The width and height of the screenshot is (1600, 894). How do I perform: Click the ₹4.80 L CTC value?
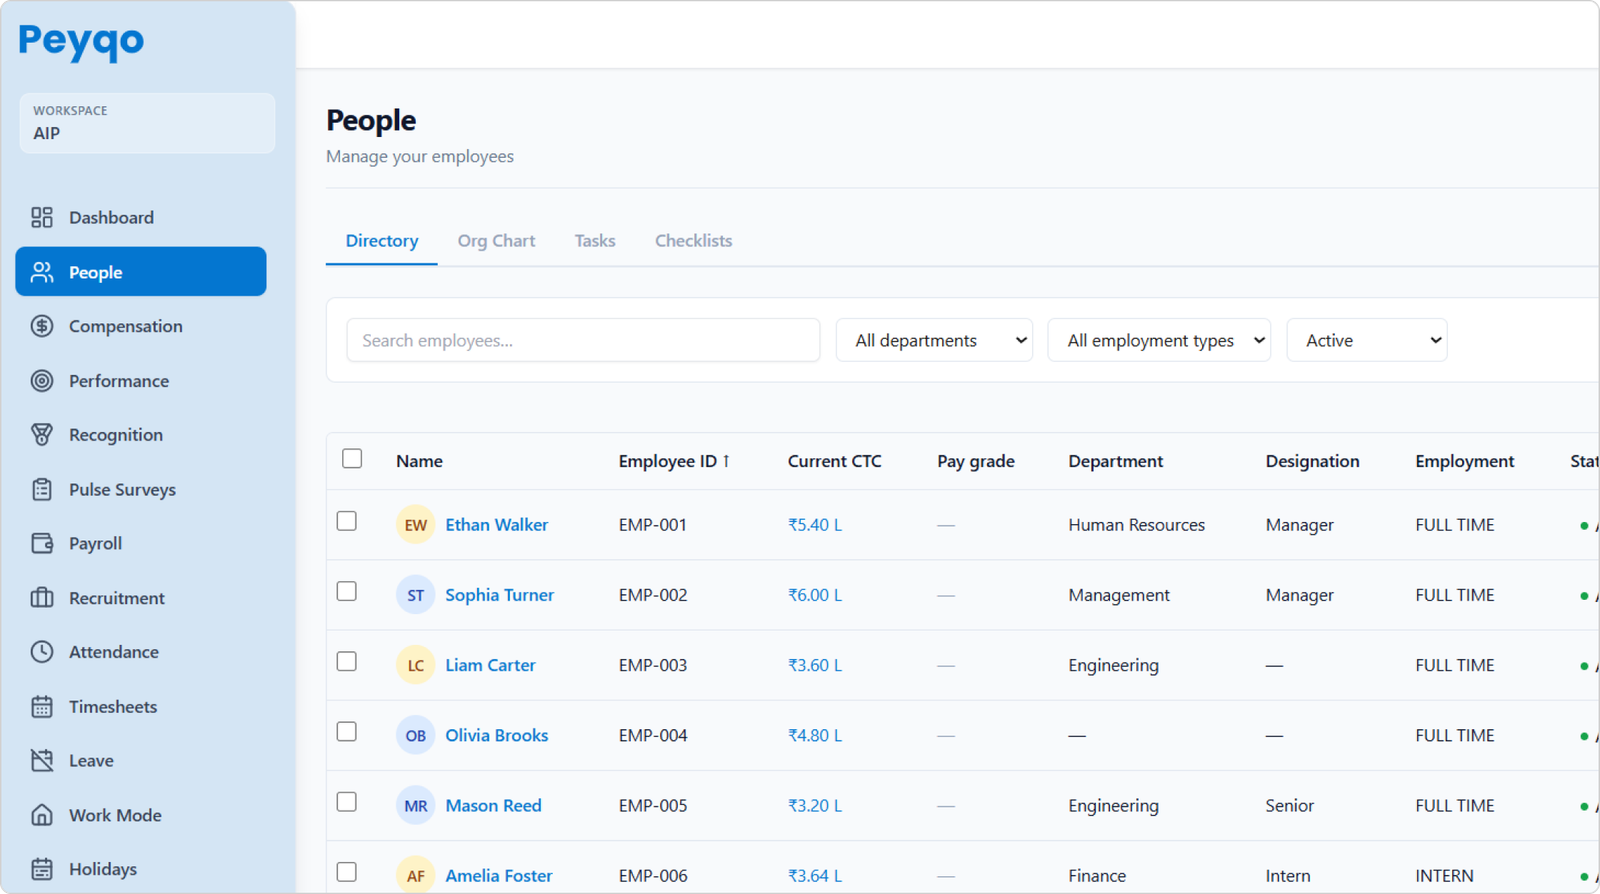[x=815, y=735]
